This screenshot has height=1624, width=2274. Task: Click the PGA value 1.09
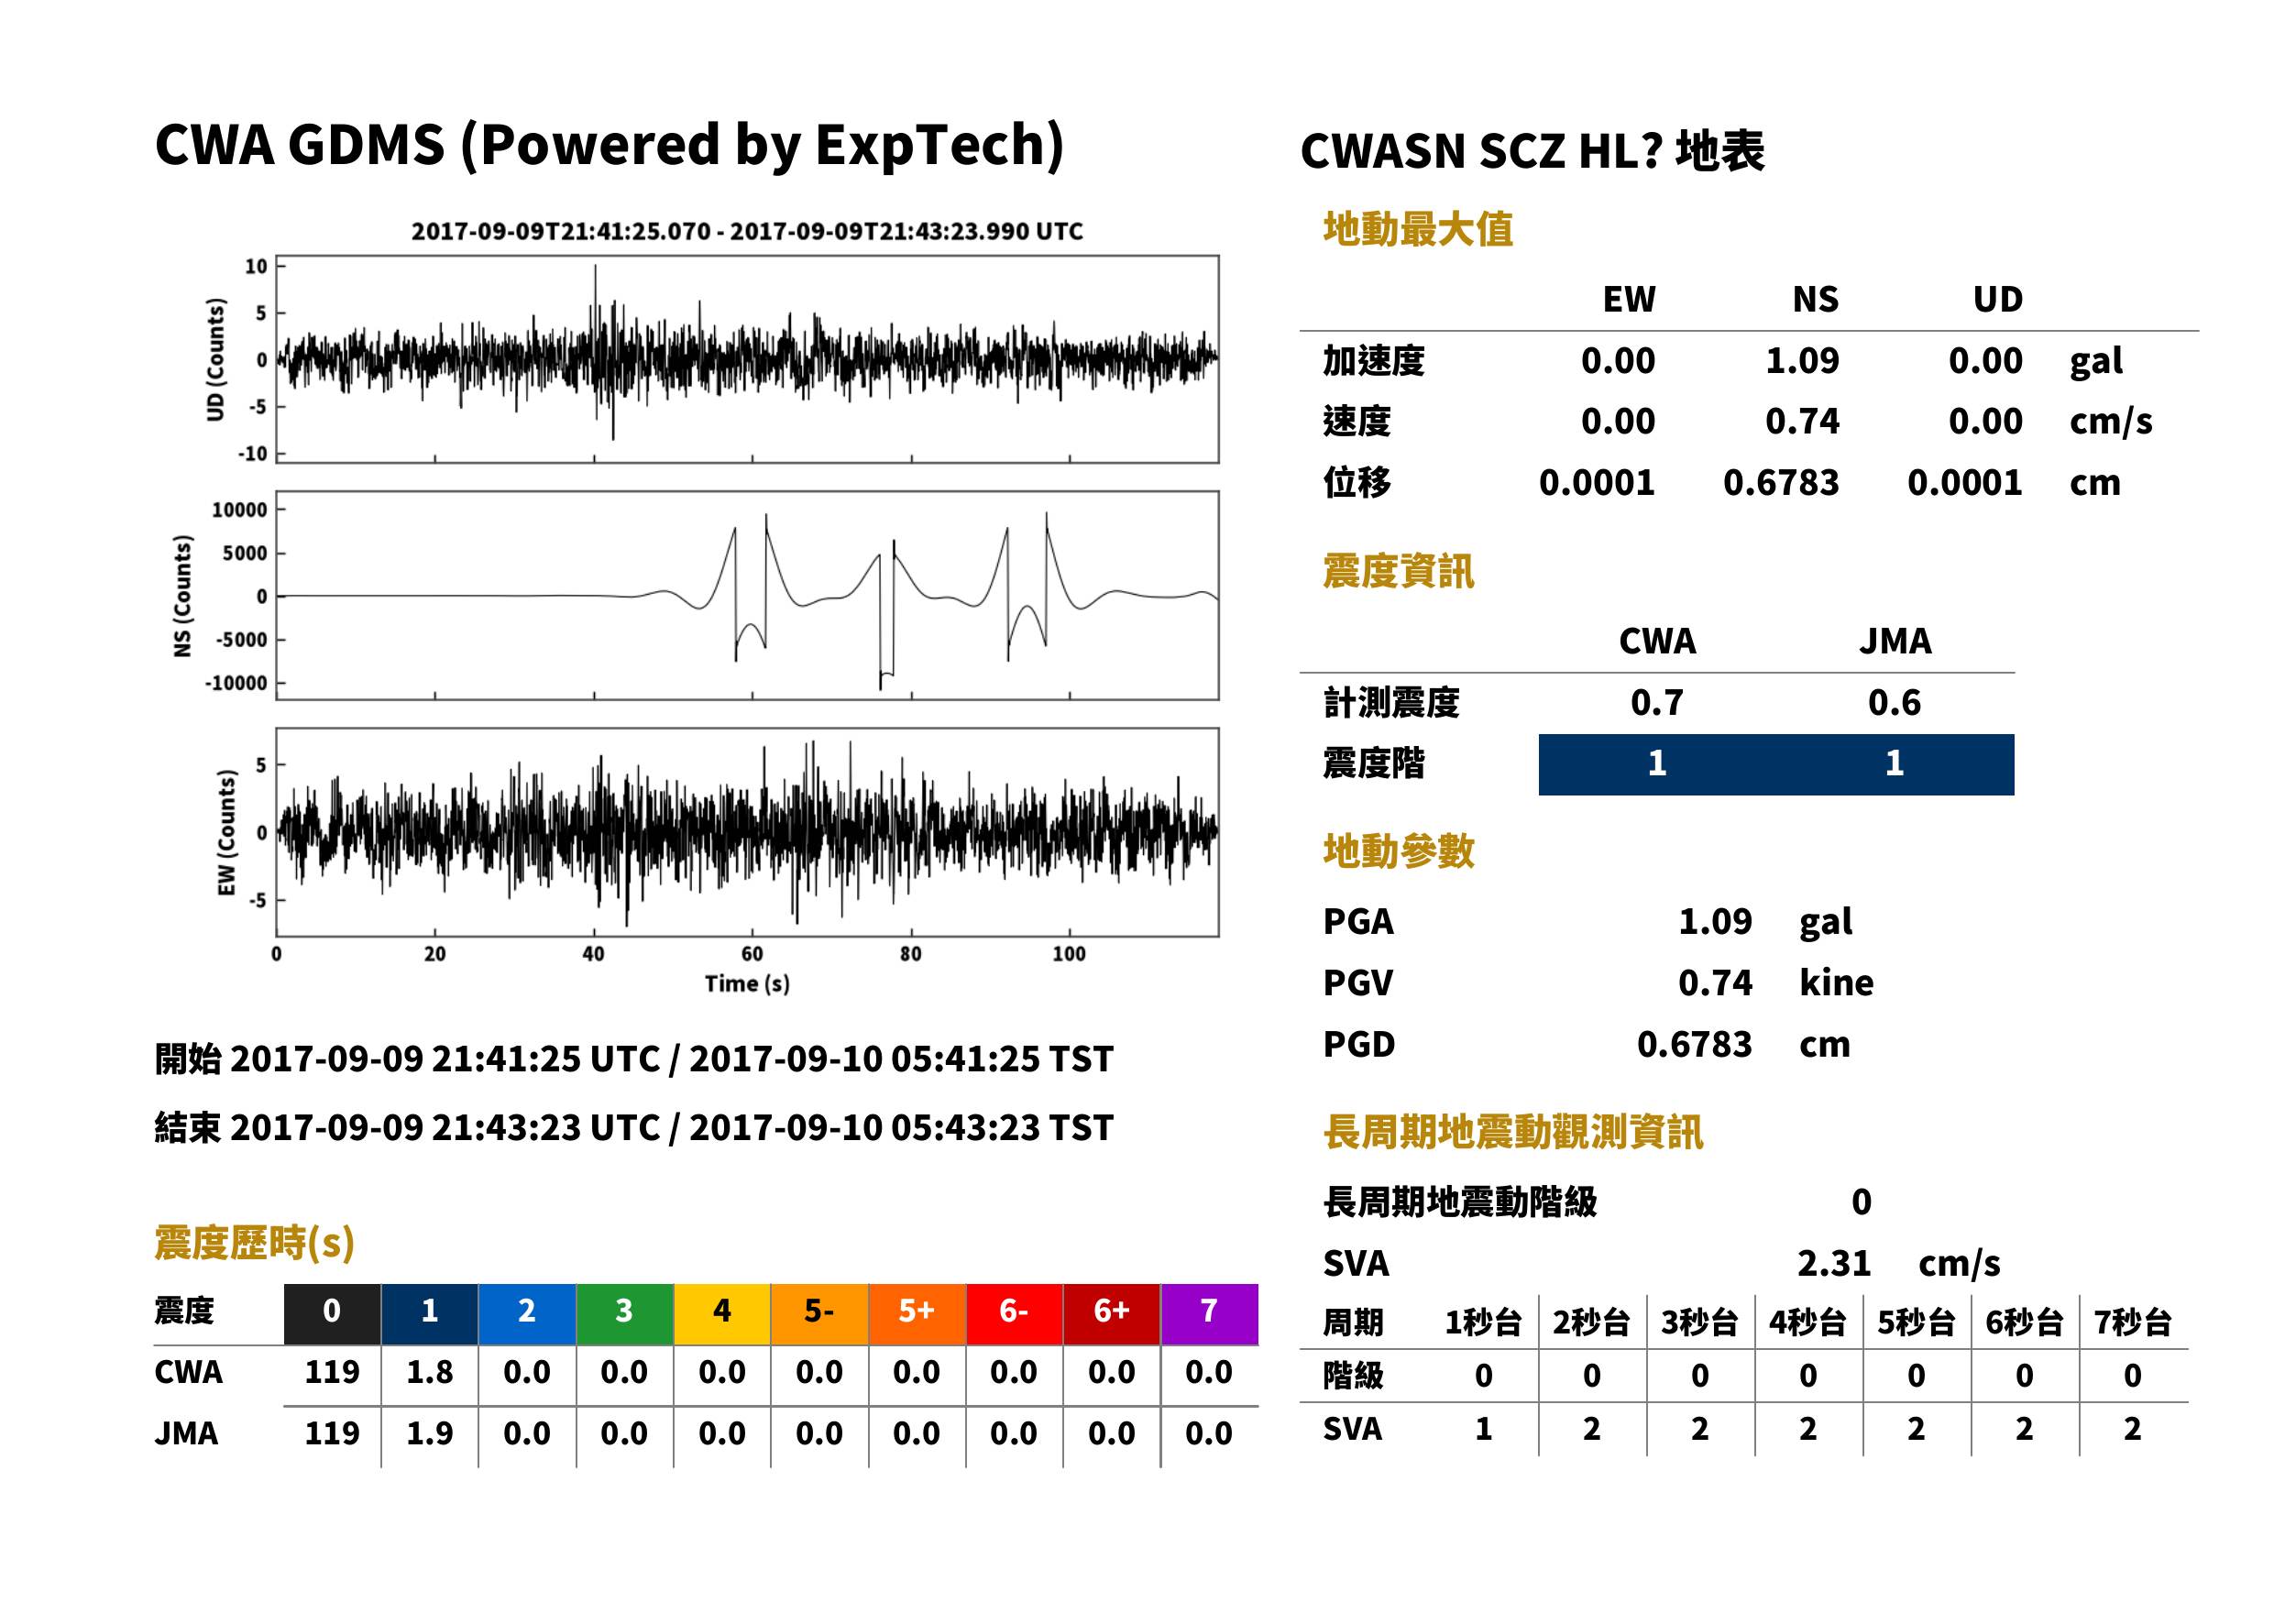tap(1715, 921)
